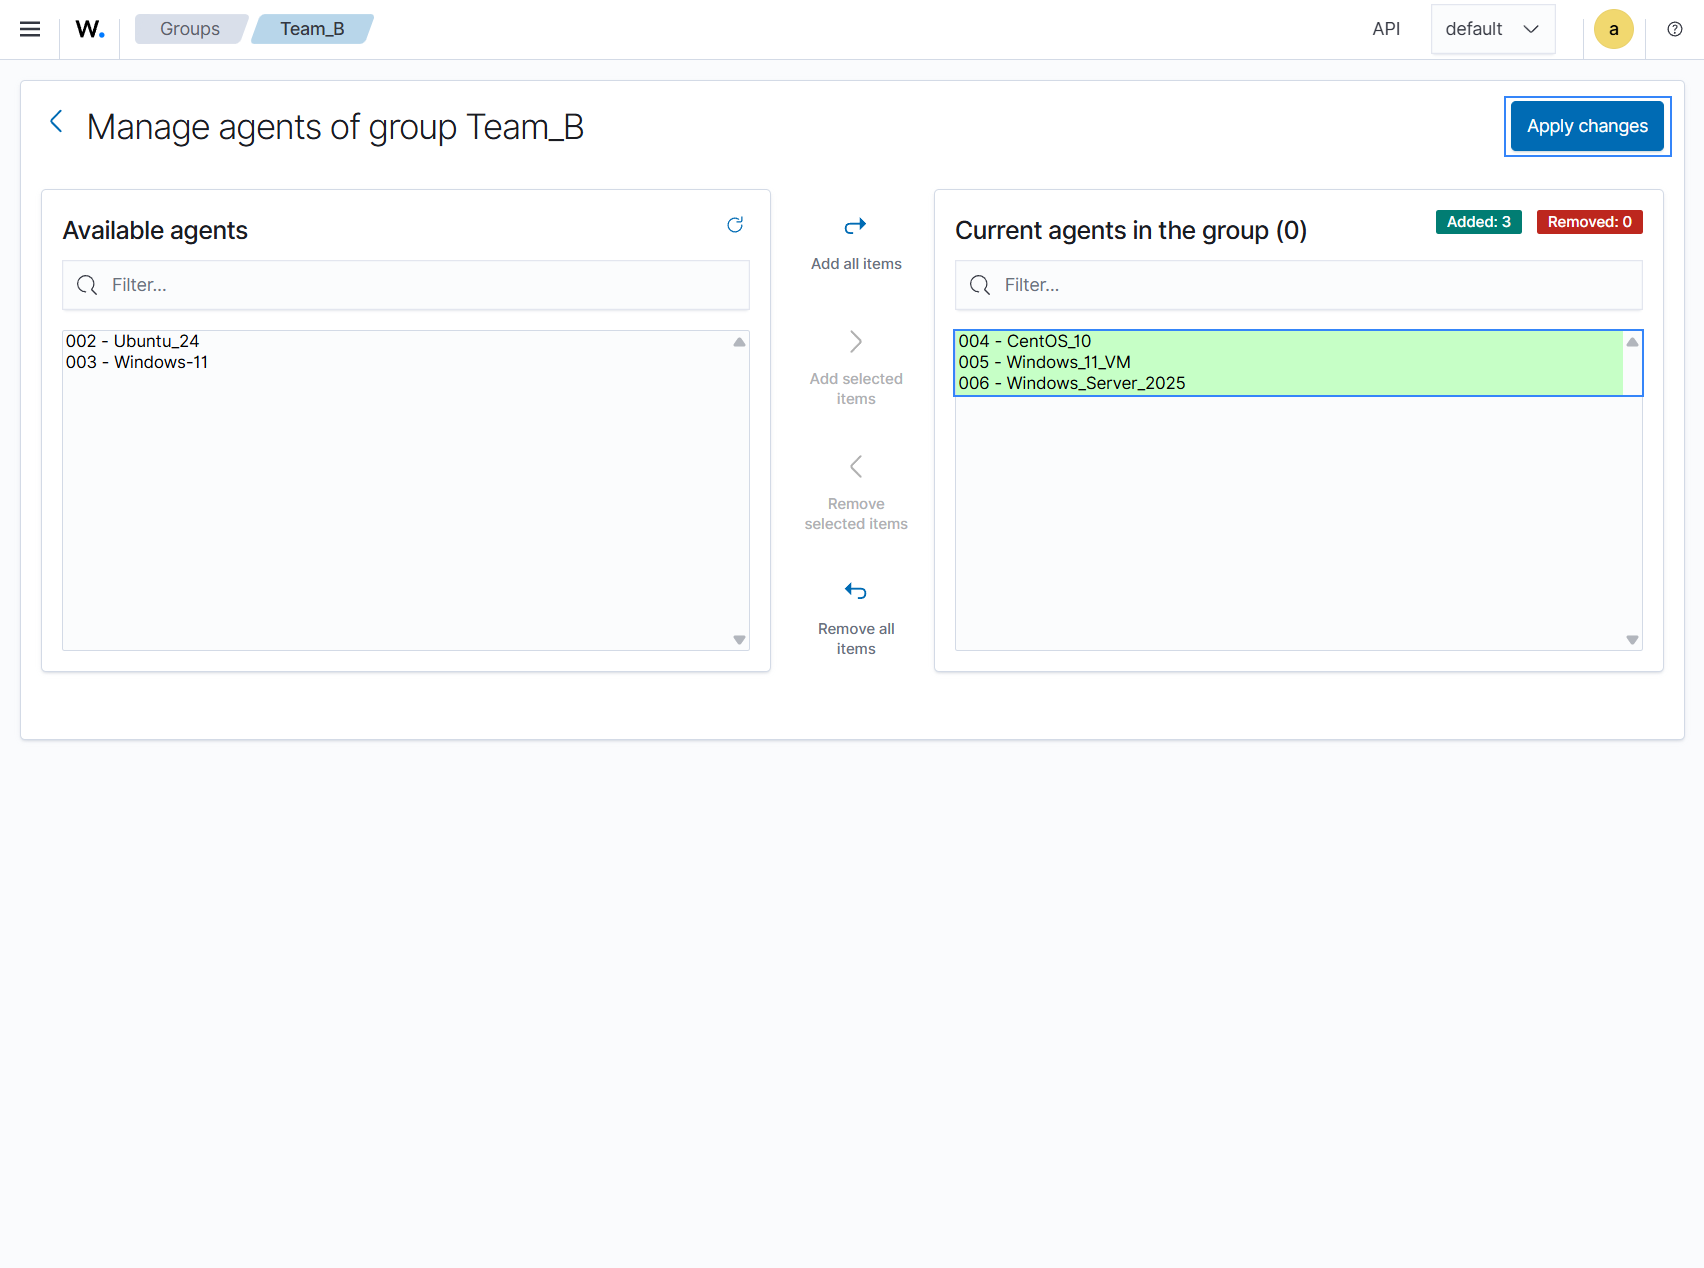This screenshot has height=1268, width=1704.
Task: Open the default API host dropdown
Action: coord(1492,29)
